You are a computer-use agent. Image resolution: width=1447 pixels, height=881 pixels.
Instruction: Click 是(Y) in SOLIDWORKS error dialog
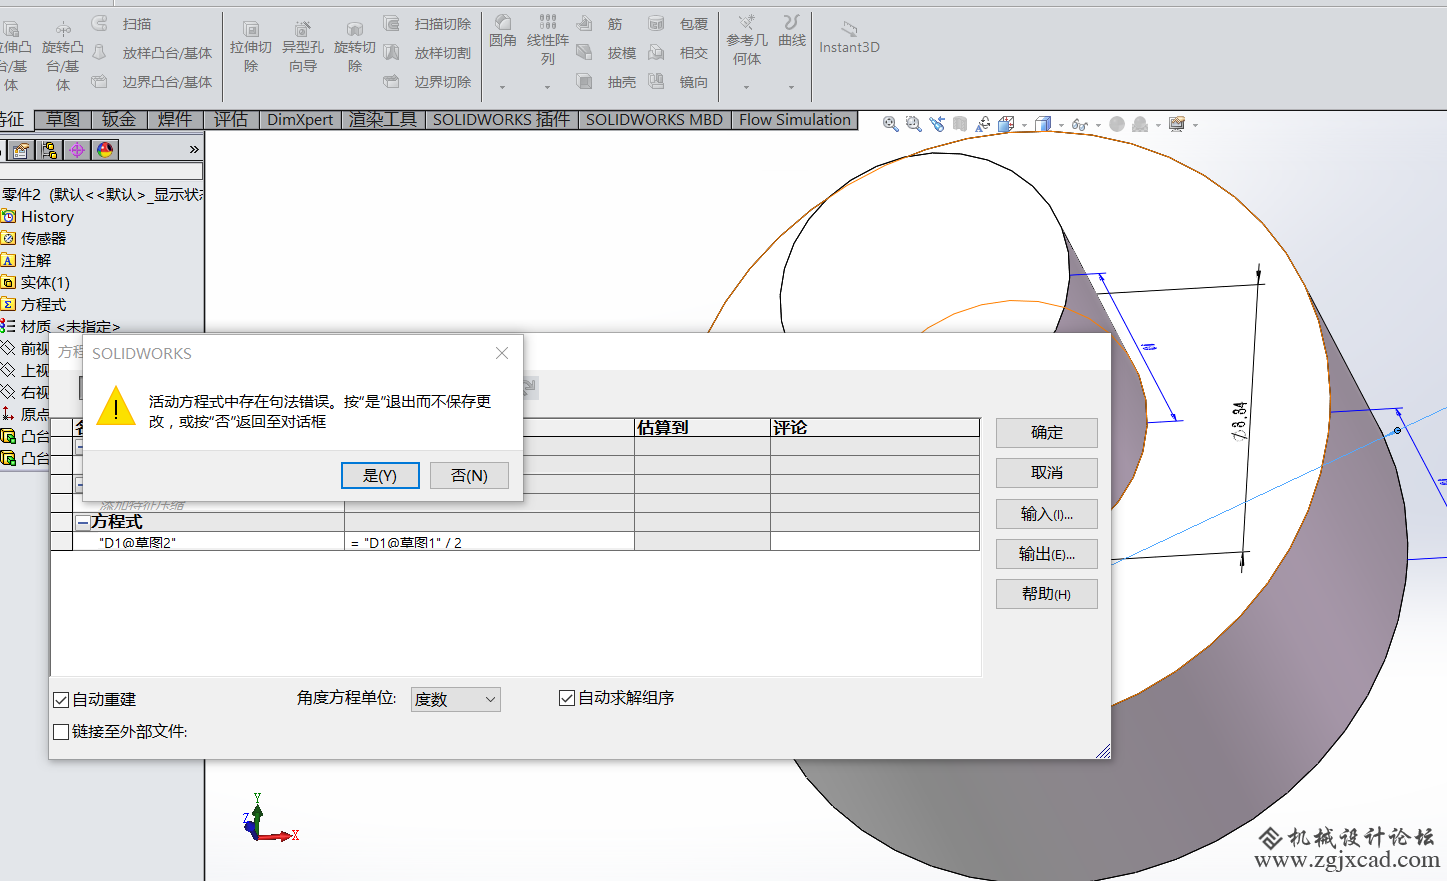click(x=380, y=476)
